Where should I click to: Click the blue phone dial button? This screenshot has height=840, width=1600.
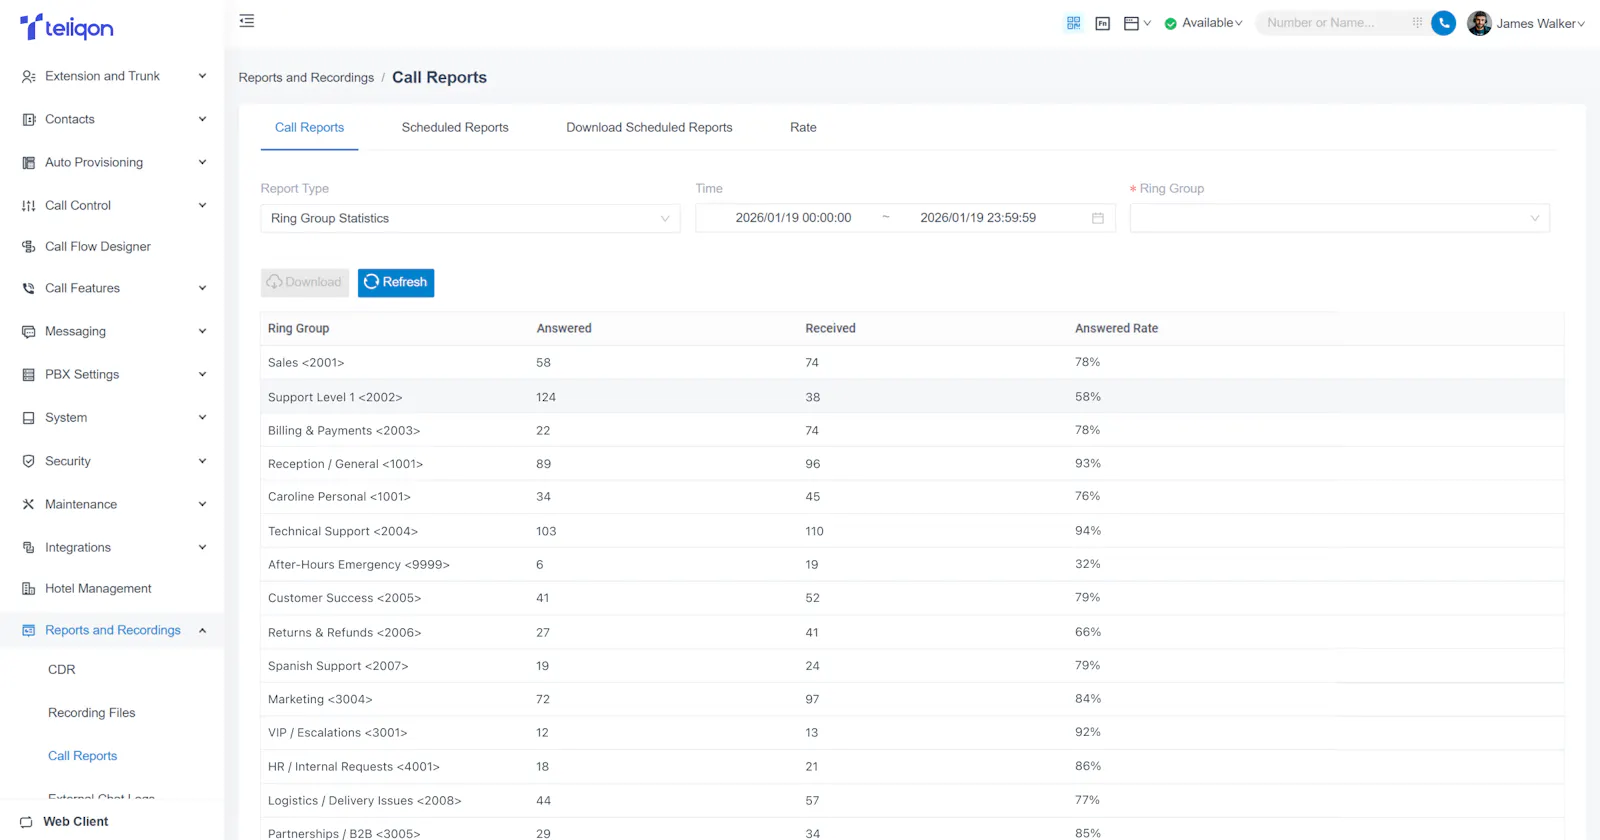[x=1443, y=23]
